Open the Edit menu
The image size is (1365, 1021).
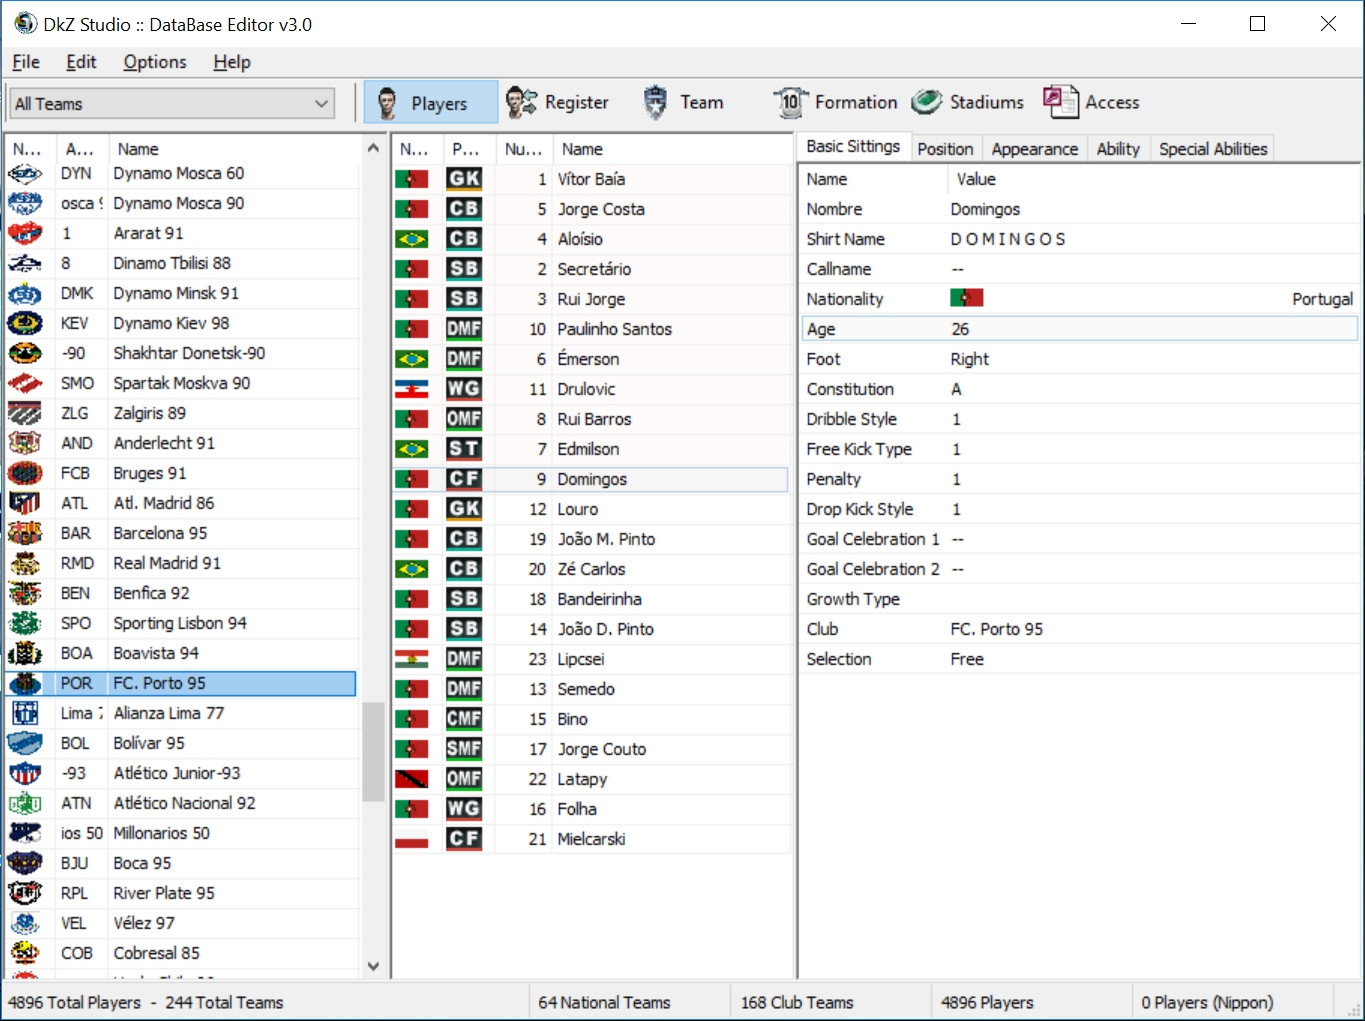(x=81, y=62)
